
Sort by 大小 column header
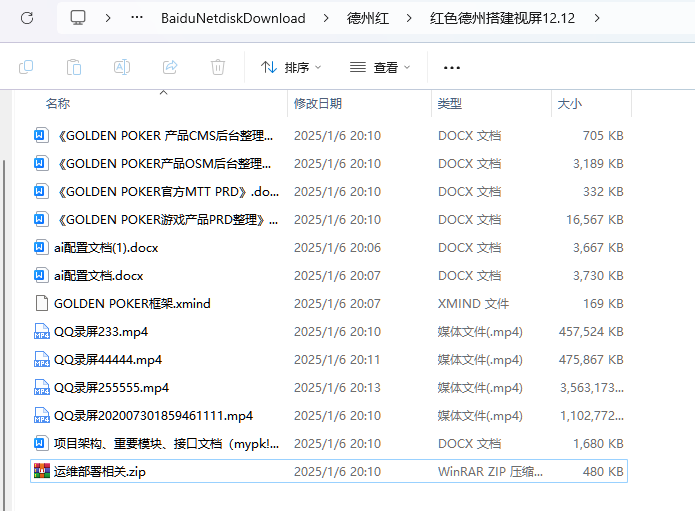[570, 104]
